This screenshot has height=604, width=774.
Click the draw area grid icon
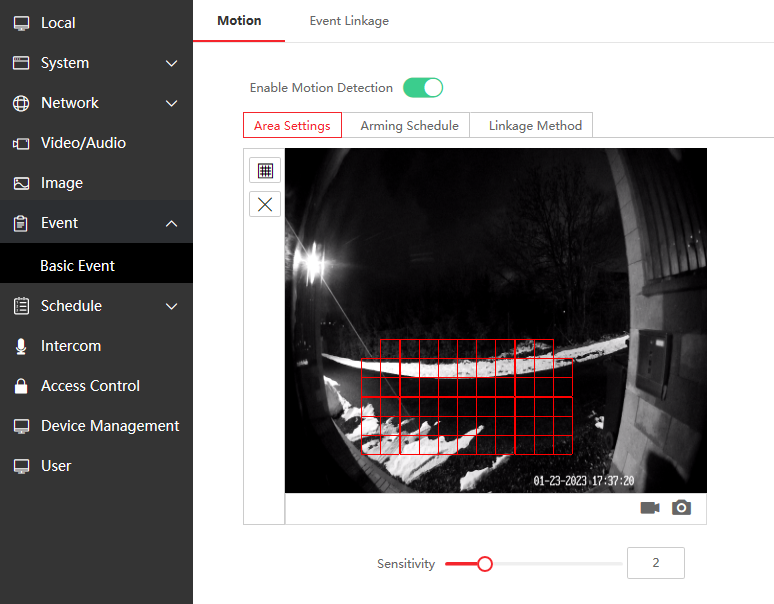(265, 170)
